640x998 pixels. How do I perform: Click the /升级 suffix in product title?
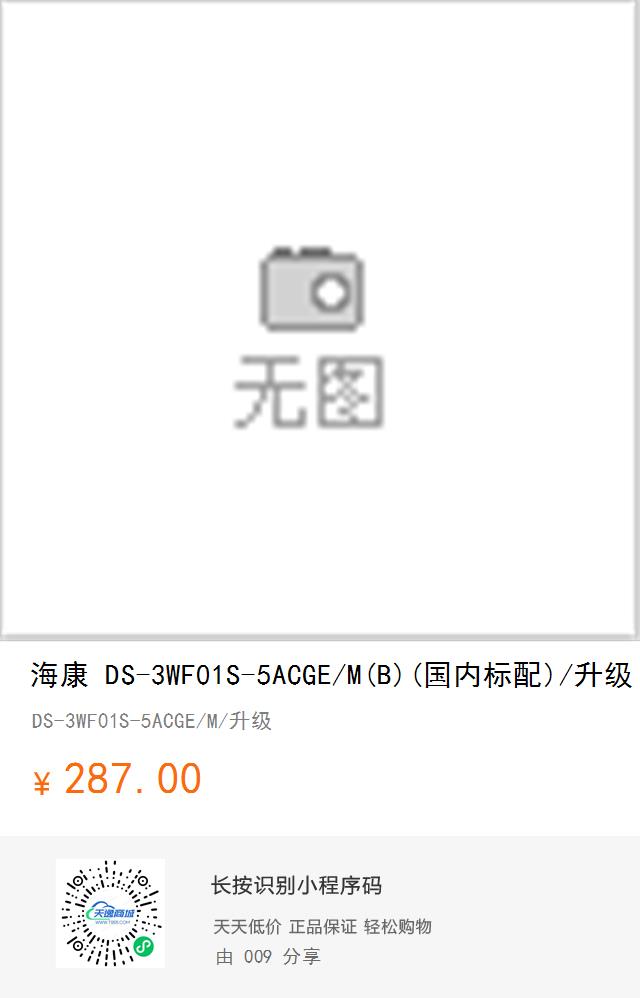tap(595, 675)
